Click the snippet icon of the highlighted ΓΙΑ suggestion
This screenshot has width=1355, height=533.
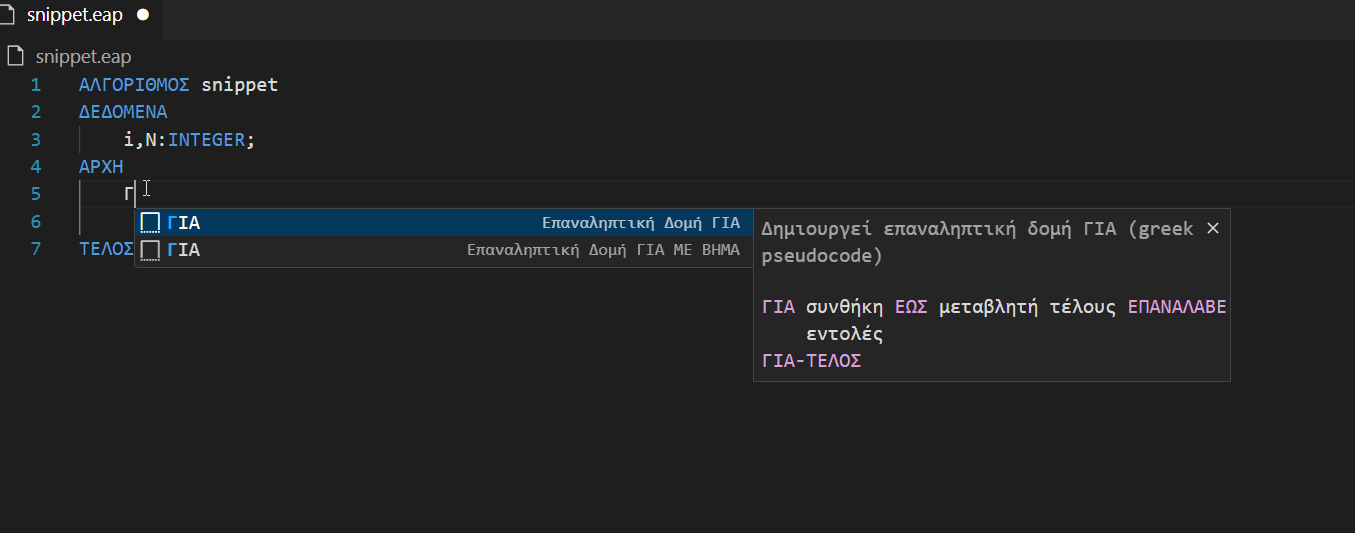[151, 222]
